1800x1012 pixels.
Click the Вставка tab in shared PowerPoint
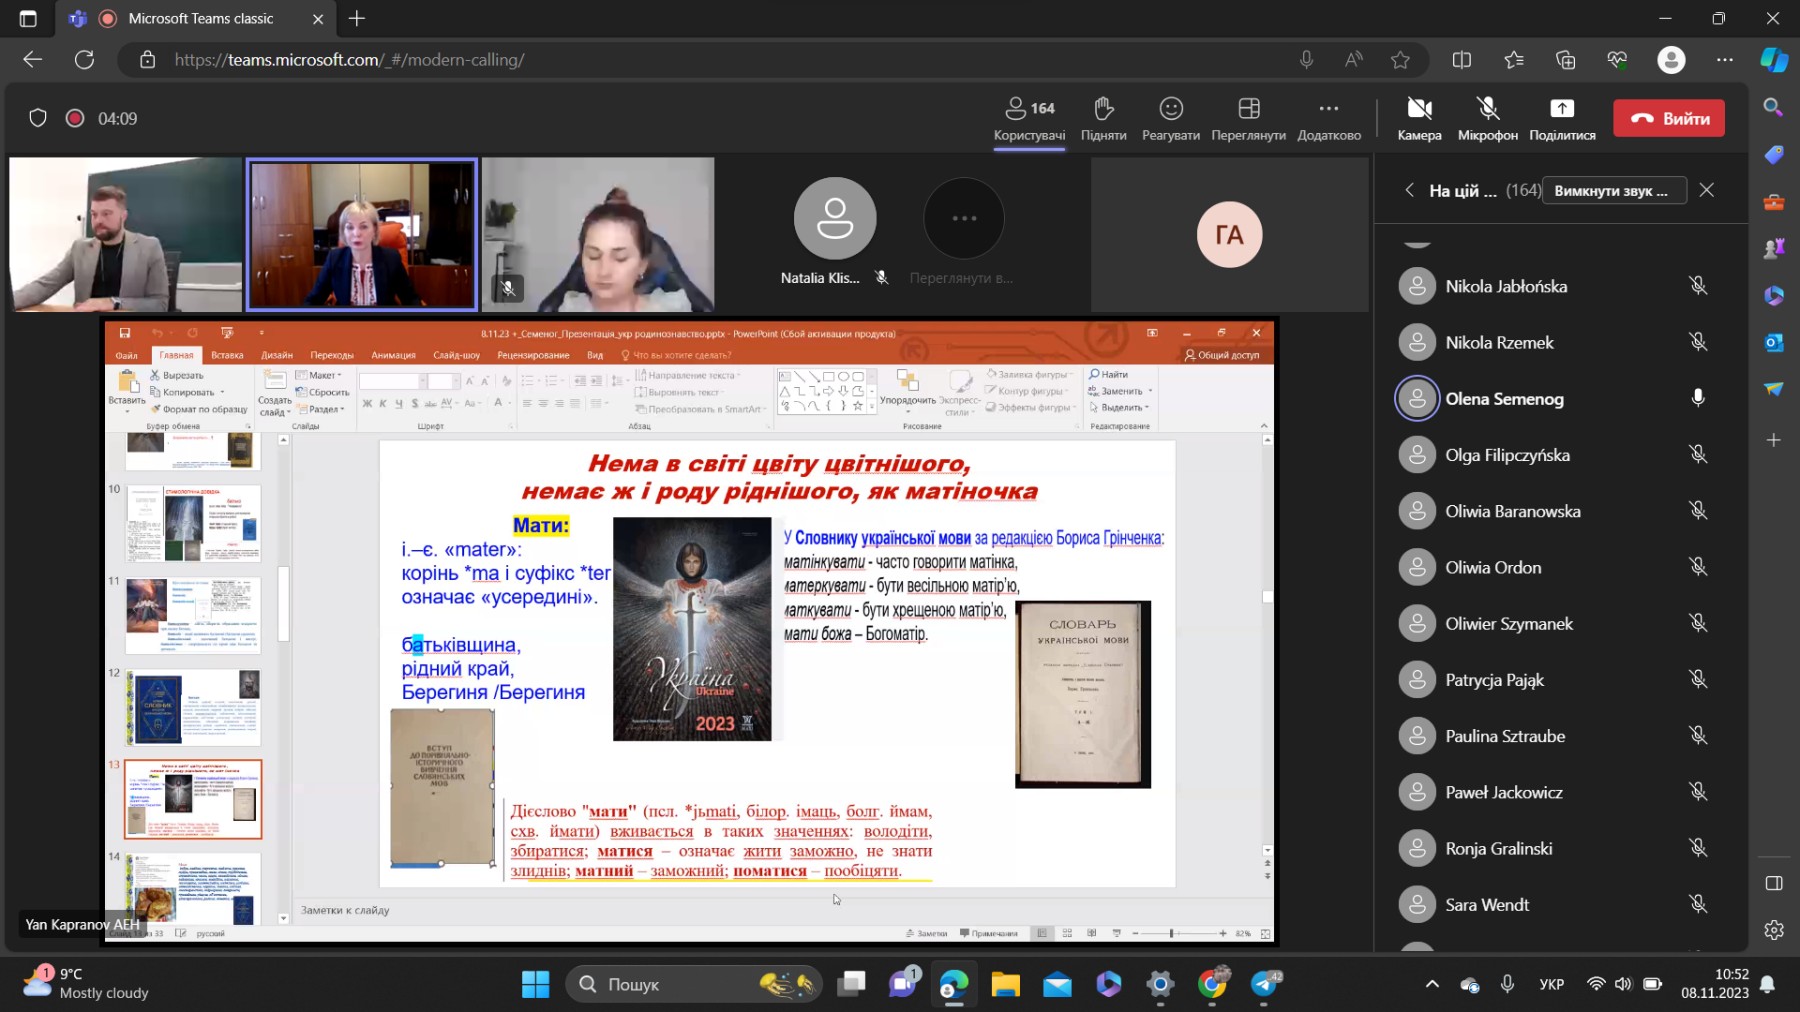pos(227,355)
